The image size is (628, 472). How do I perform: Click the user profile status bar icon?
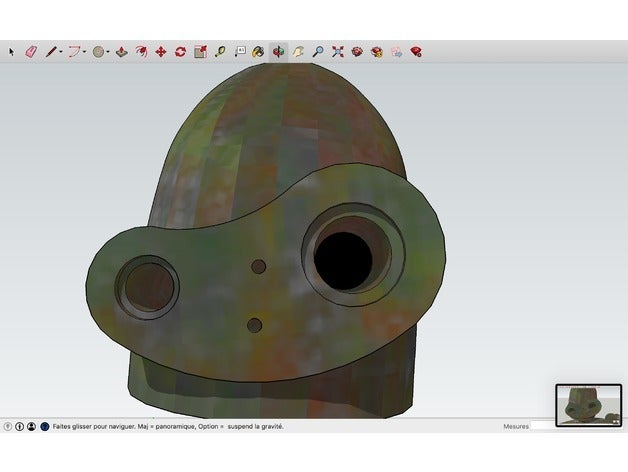(x=32, y=426)
